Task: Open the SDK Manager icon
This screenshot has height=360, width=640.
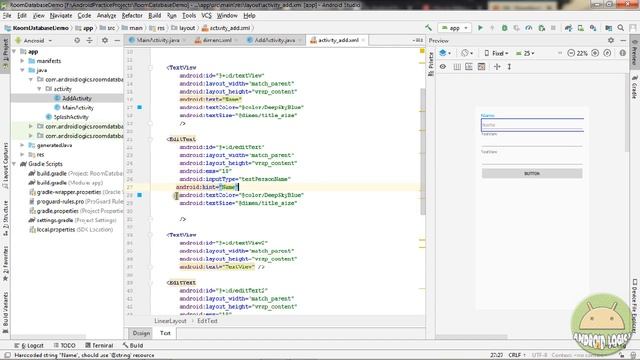Action: click(593, 28)
